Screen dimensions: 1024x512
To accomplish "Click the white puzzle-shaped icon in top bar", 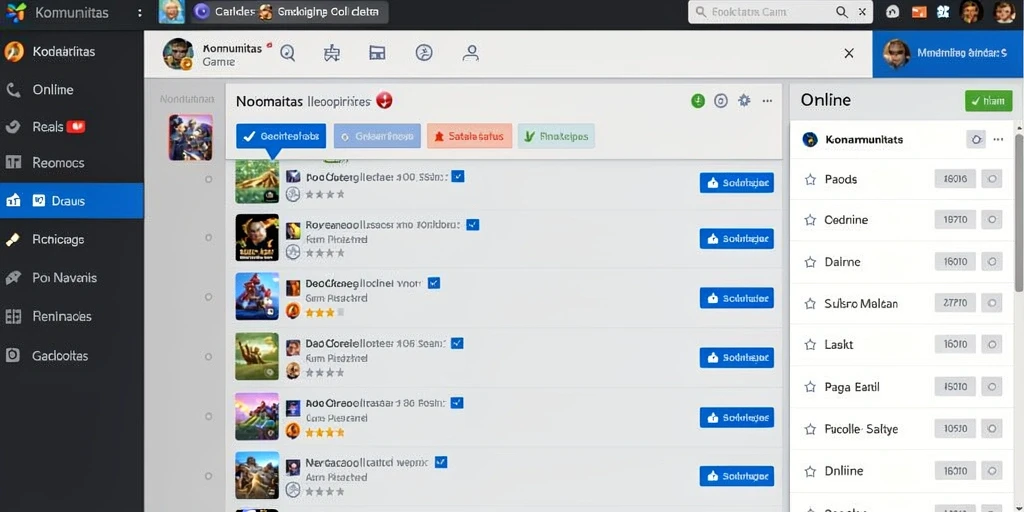I will coord(942,12).
